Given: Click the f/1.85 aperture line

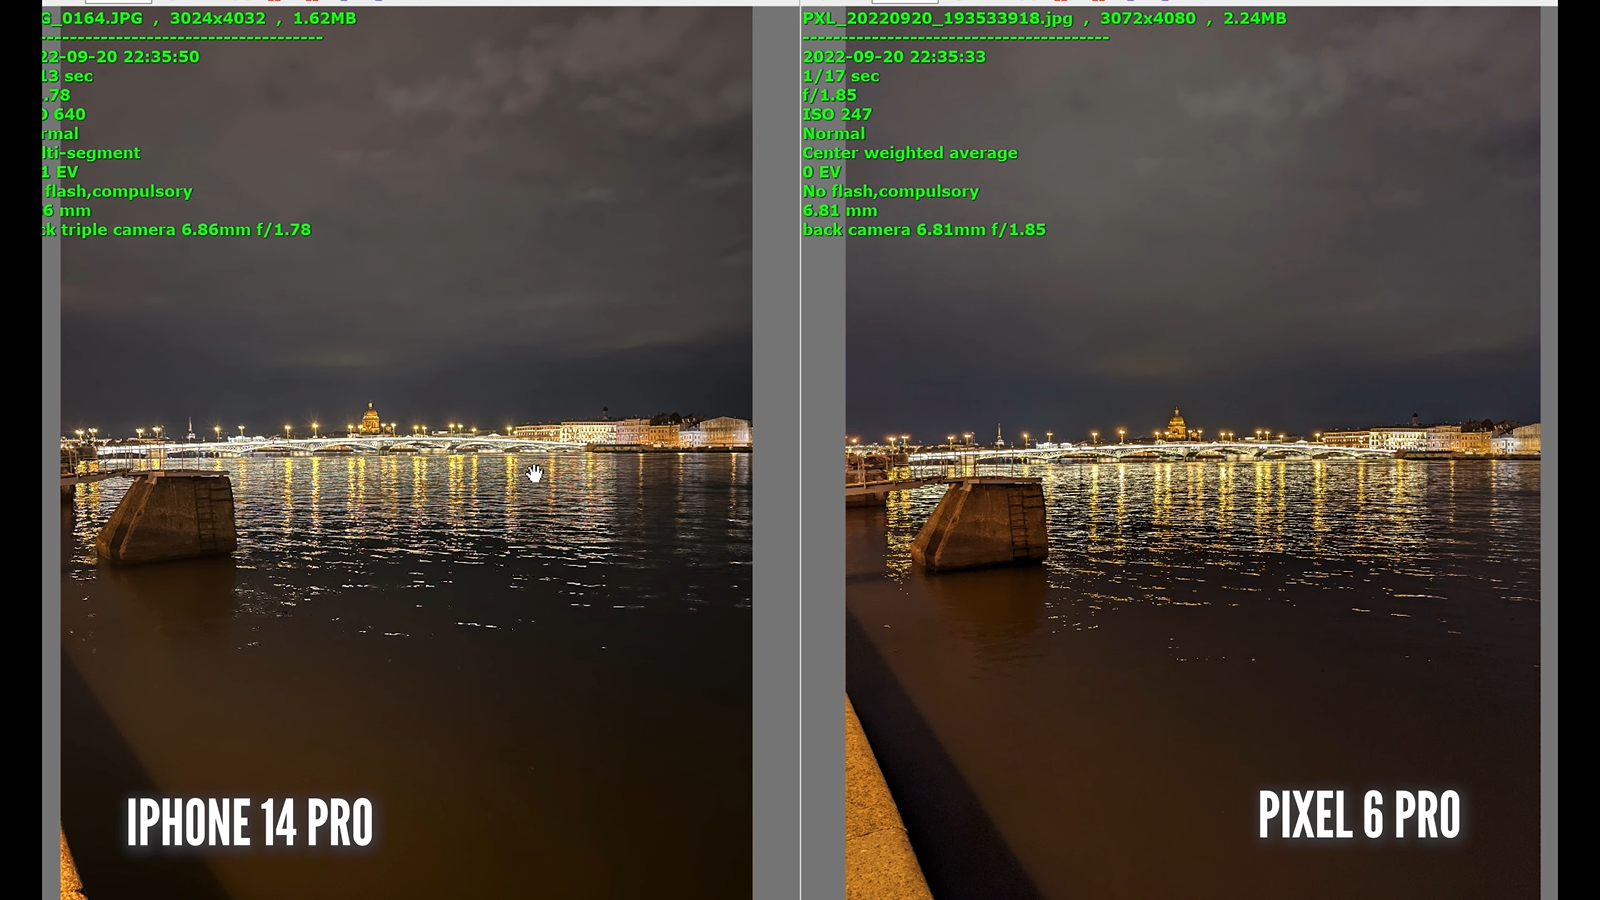Looking at the screenshot, I should pyautogui.click(x=829, y=95).
